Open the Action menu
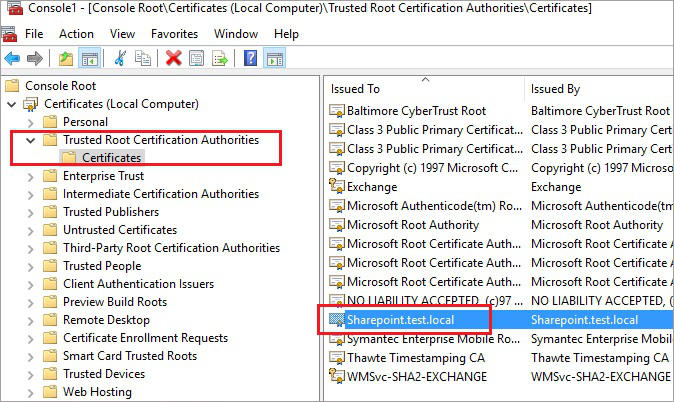This screenshot has width=674, height=402. point(76,34)
